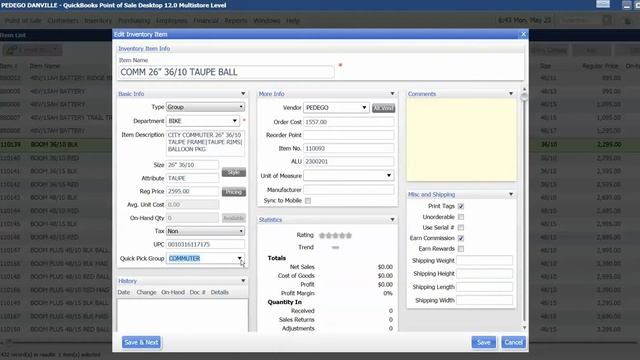Open the Customers menu

tap(63, 20)
